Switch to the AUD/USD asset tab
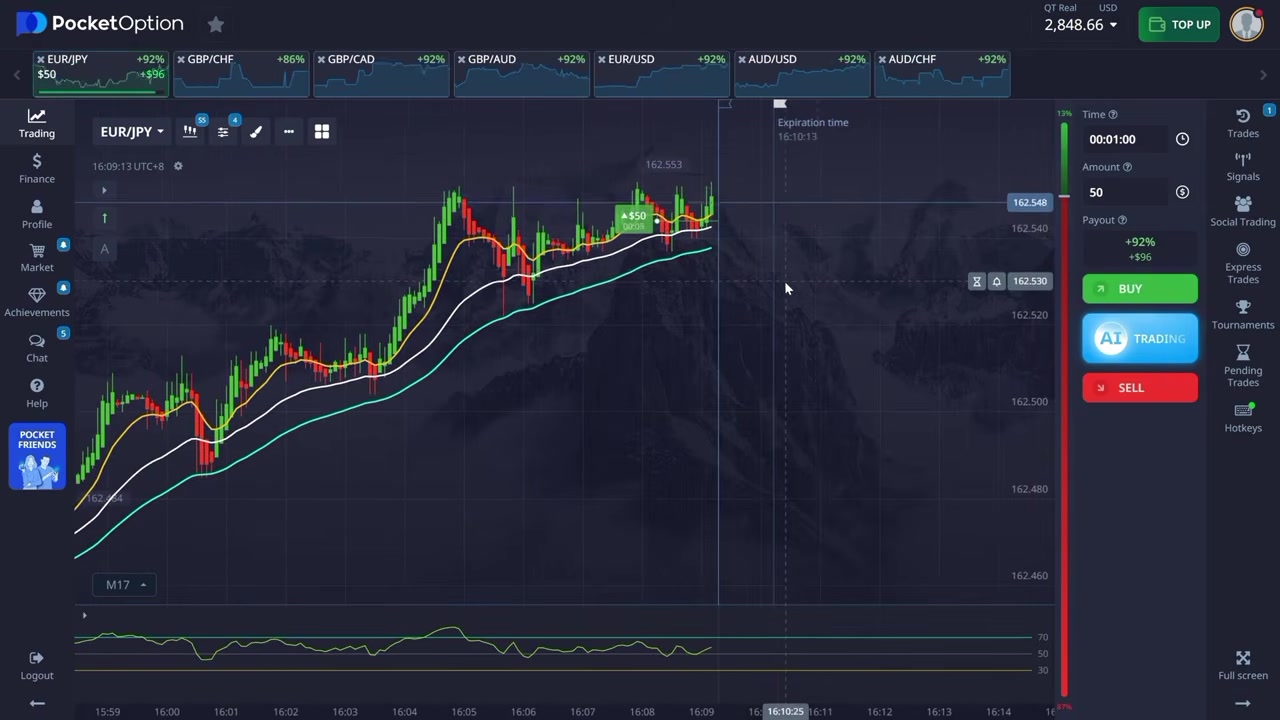The width and height of the screenshot is (1280, 720). pos(801,74)
